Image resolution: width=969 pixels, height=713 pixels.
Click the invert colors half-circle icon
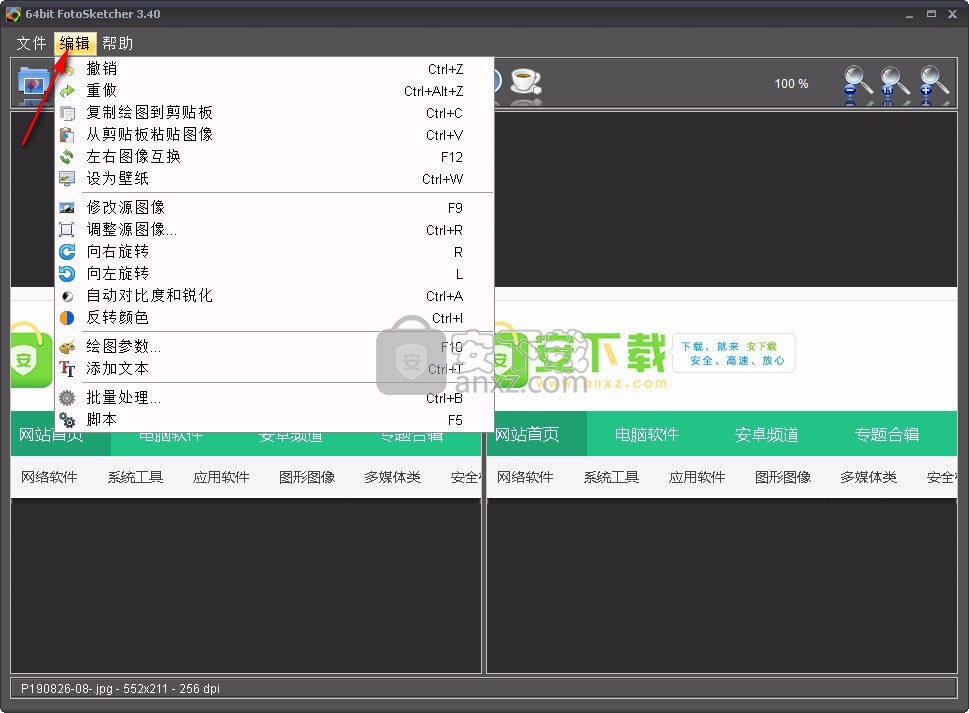click(67, 318)
